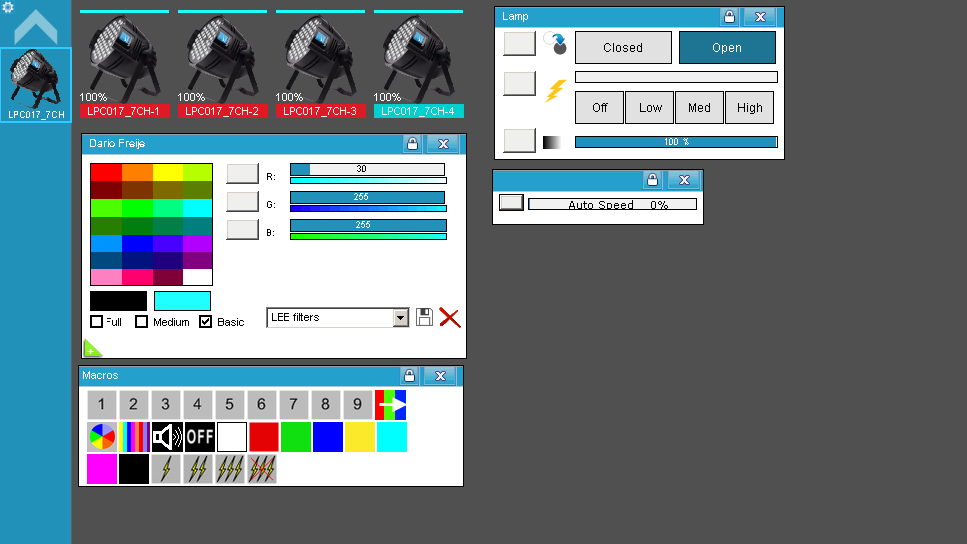Set strobe to High
The height and width of the screenshot is (544, 967).
click(x=749, y=107)
